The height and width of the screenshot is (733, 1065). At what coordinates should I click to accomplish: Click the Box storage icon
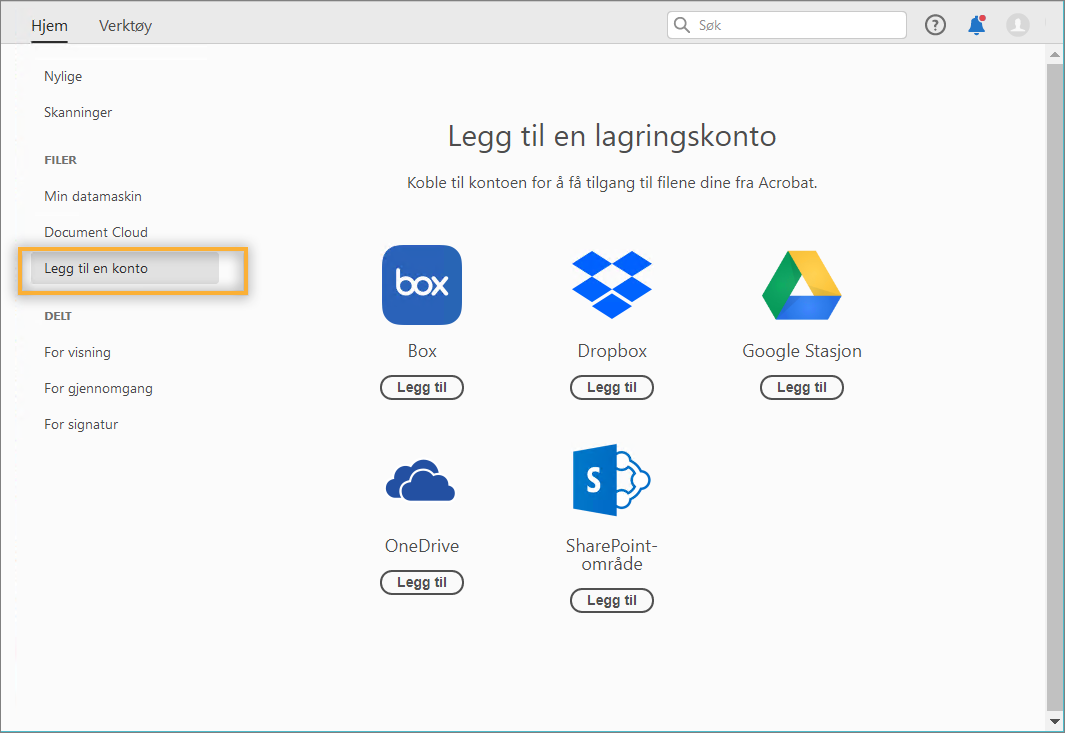422,285
